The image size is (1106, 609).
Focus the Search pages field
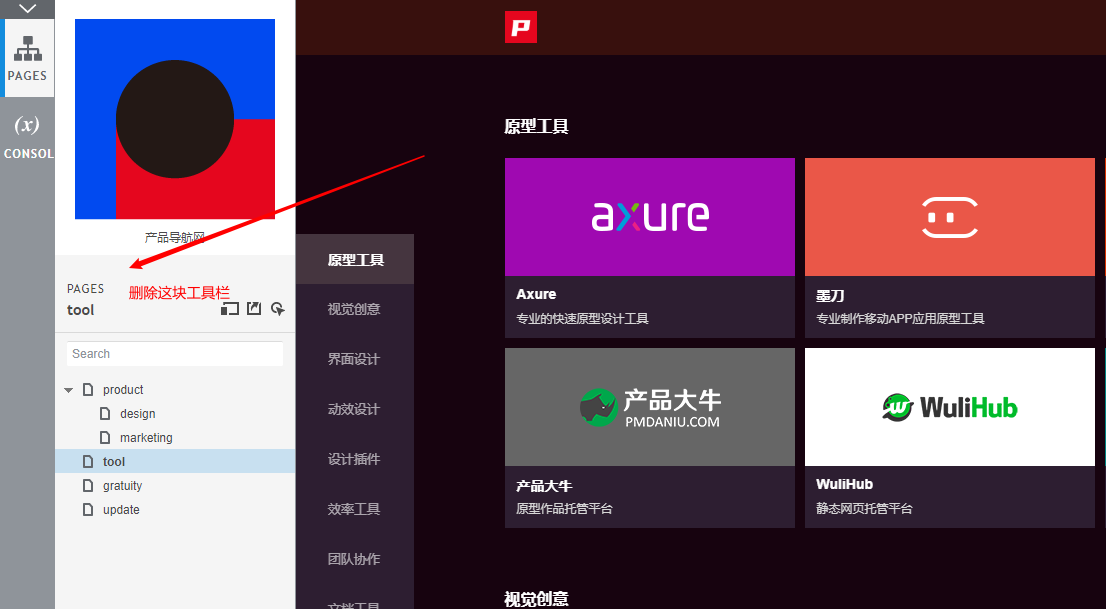175,354
